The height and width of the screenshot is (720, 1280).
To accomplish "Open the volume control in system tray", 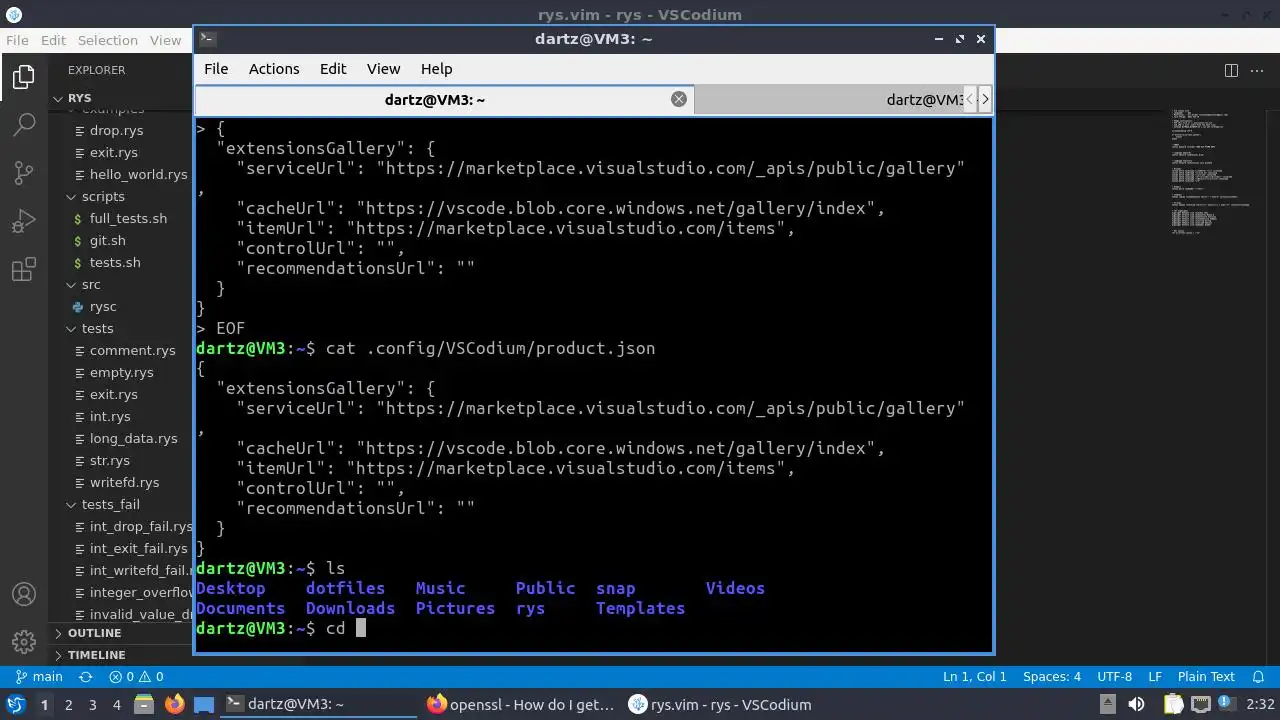I will [1135, 705].
